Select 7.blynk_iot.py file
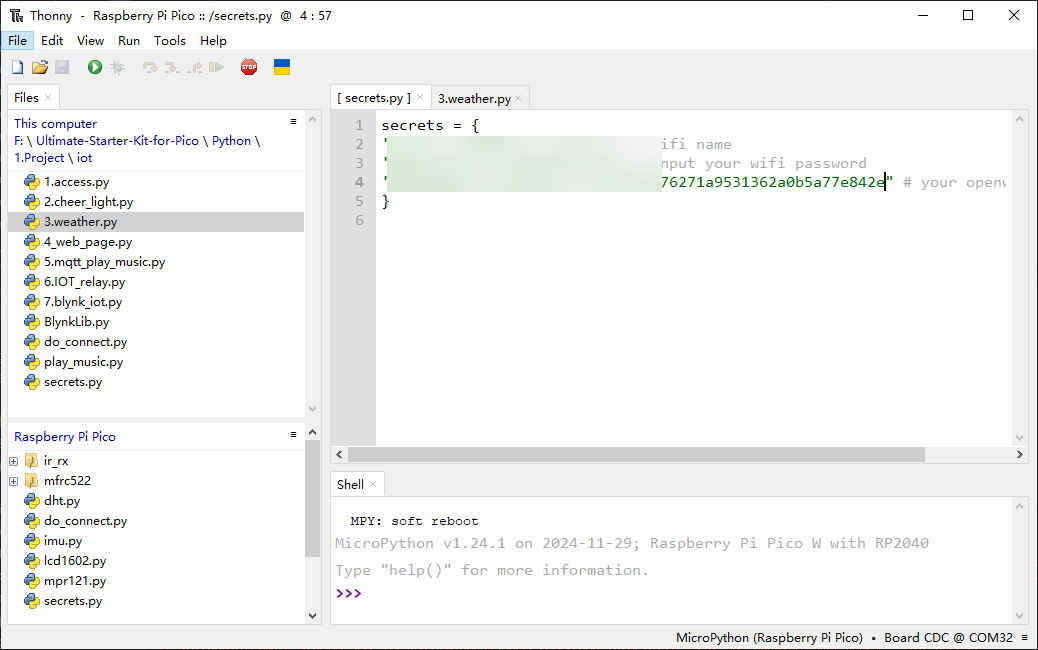Screen dimensions: 1038x650 tap(83, 302)
